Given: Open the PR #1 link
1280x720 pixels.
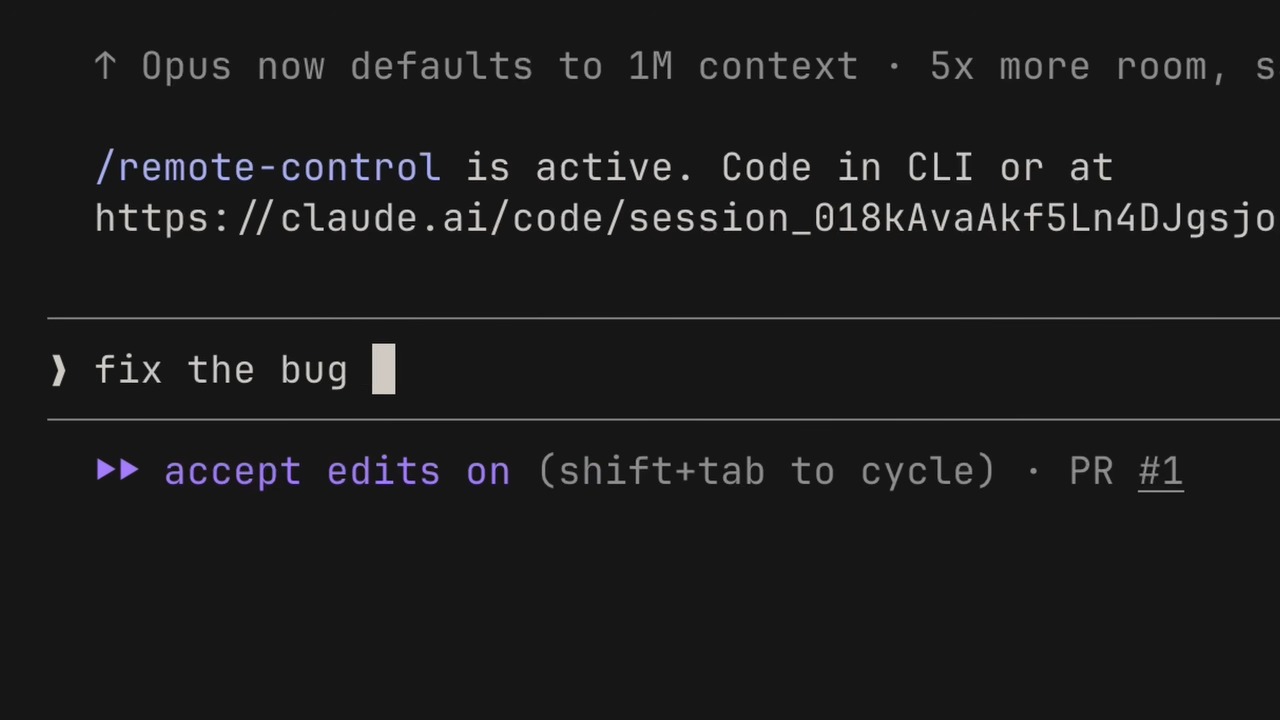Looking at the screenshot, I should (x=1161, y=471).
